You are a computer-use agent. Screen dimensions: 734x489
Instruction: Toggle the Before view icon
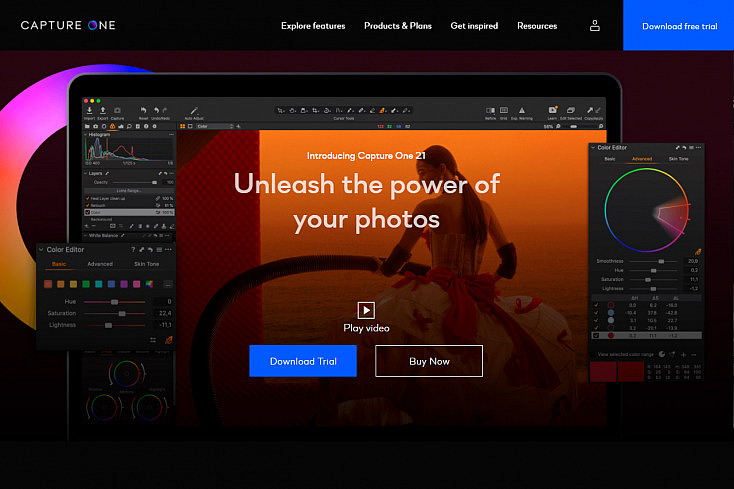(490, 110)
